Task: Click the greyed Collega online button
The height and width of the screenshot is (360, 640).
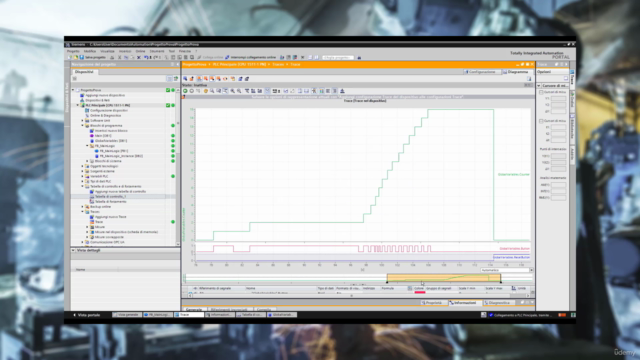Action: pos(211,58)
